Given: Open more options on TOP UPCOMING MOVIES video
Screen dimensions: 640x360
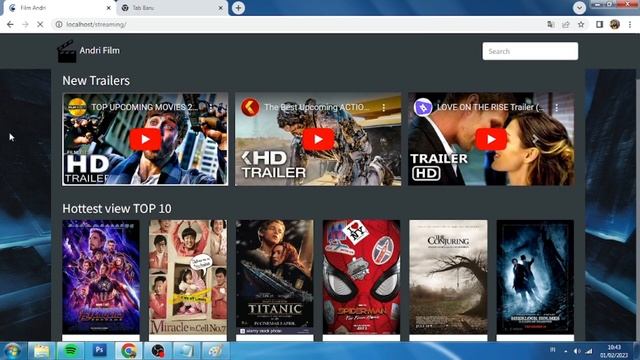Looking at the screenshot, I should point(211,108).
